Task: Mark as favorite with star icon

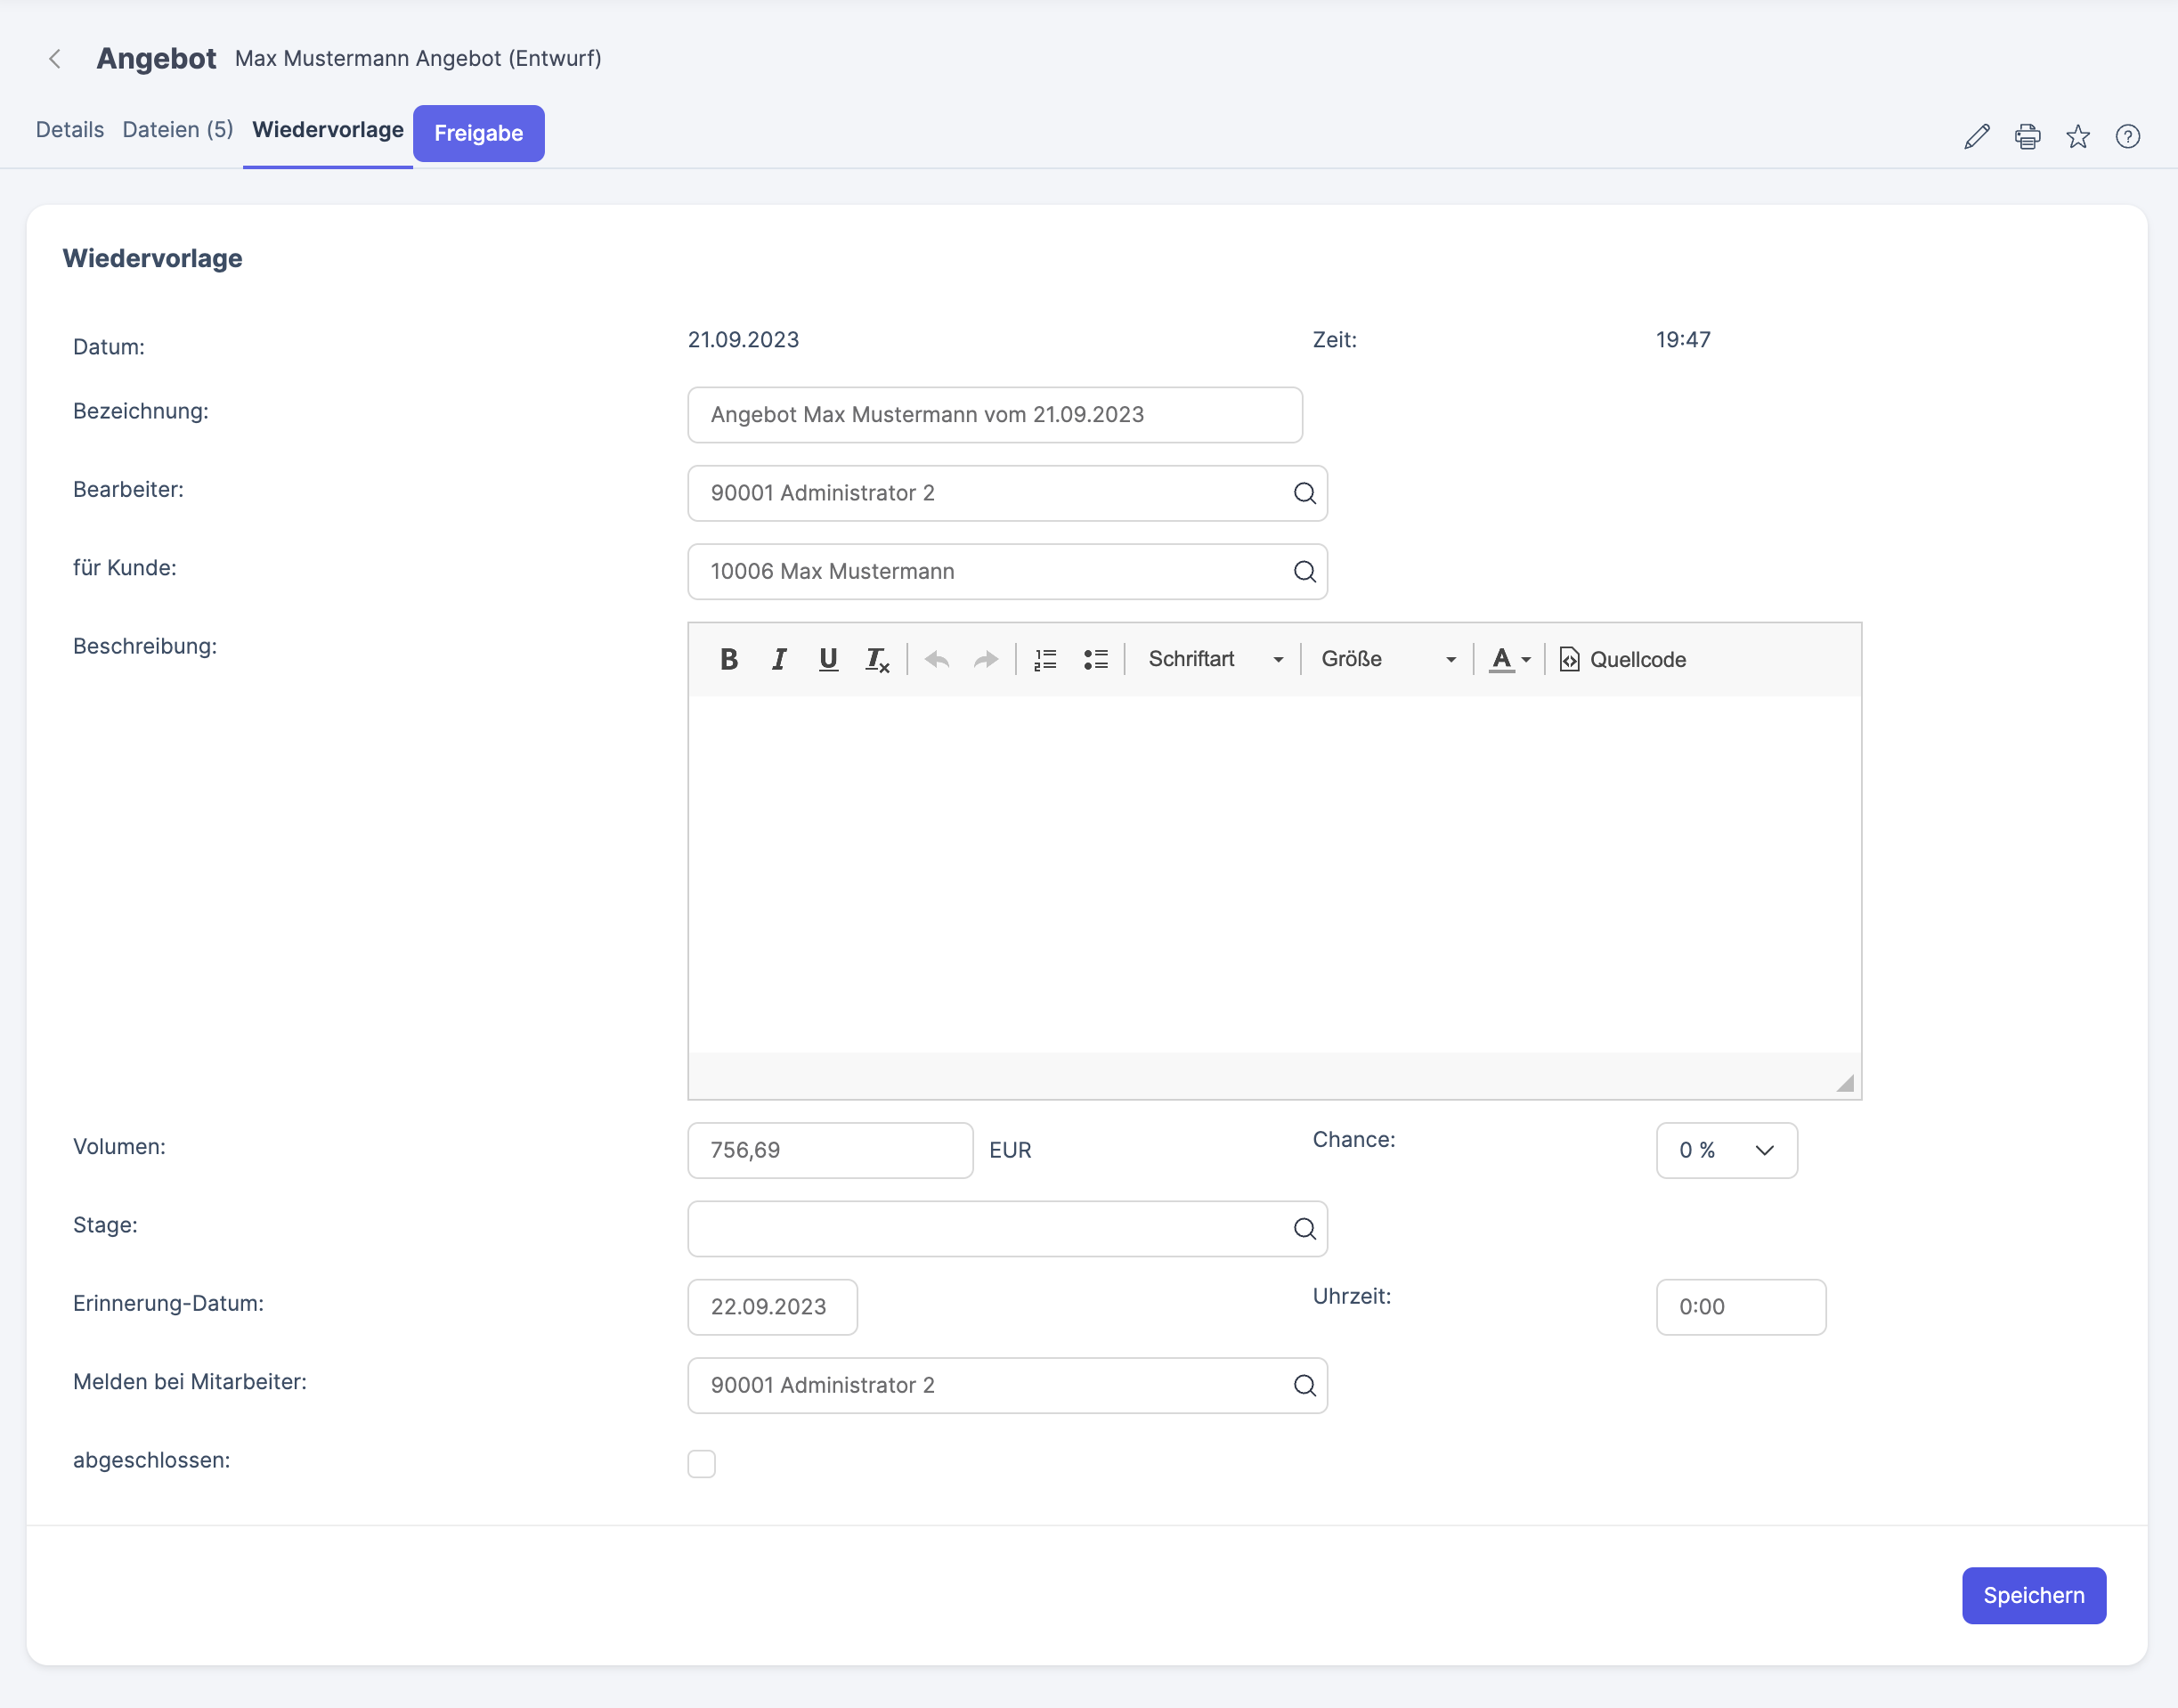Action: (x=2078, y=136)
